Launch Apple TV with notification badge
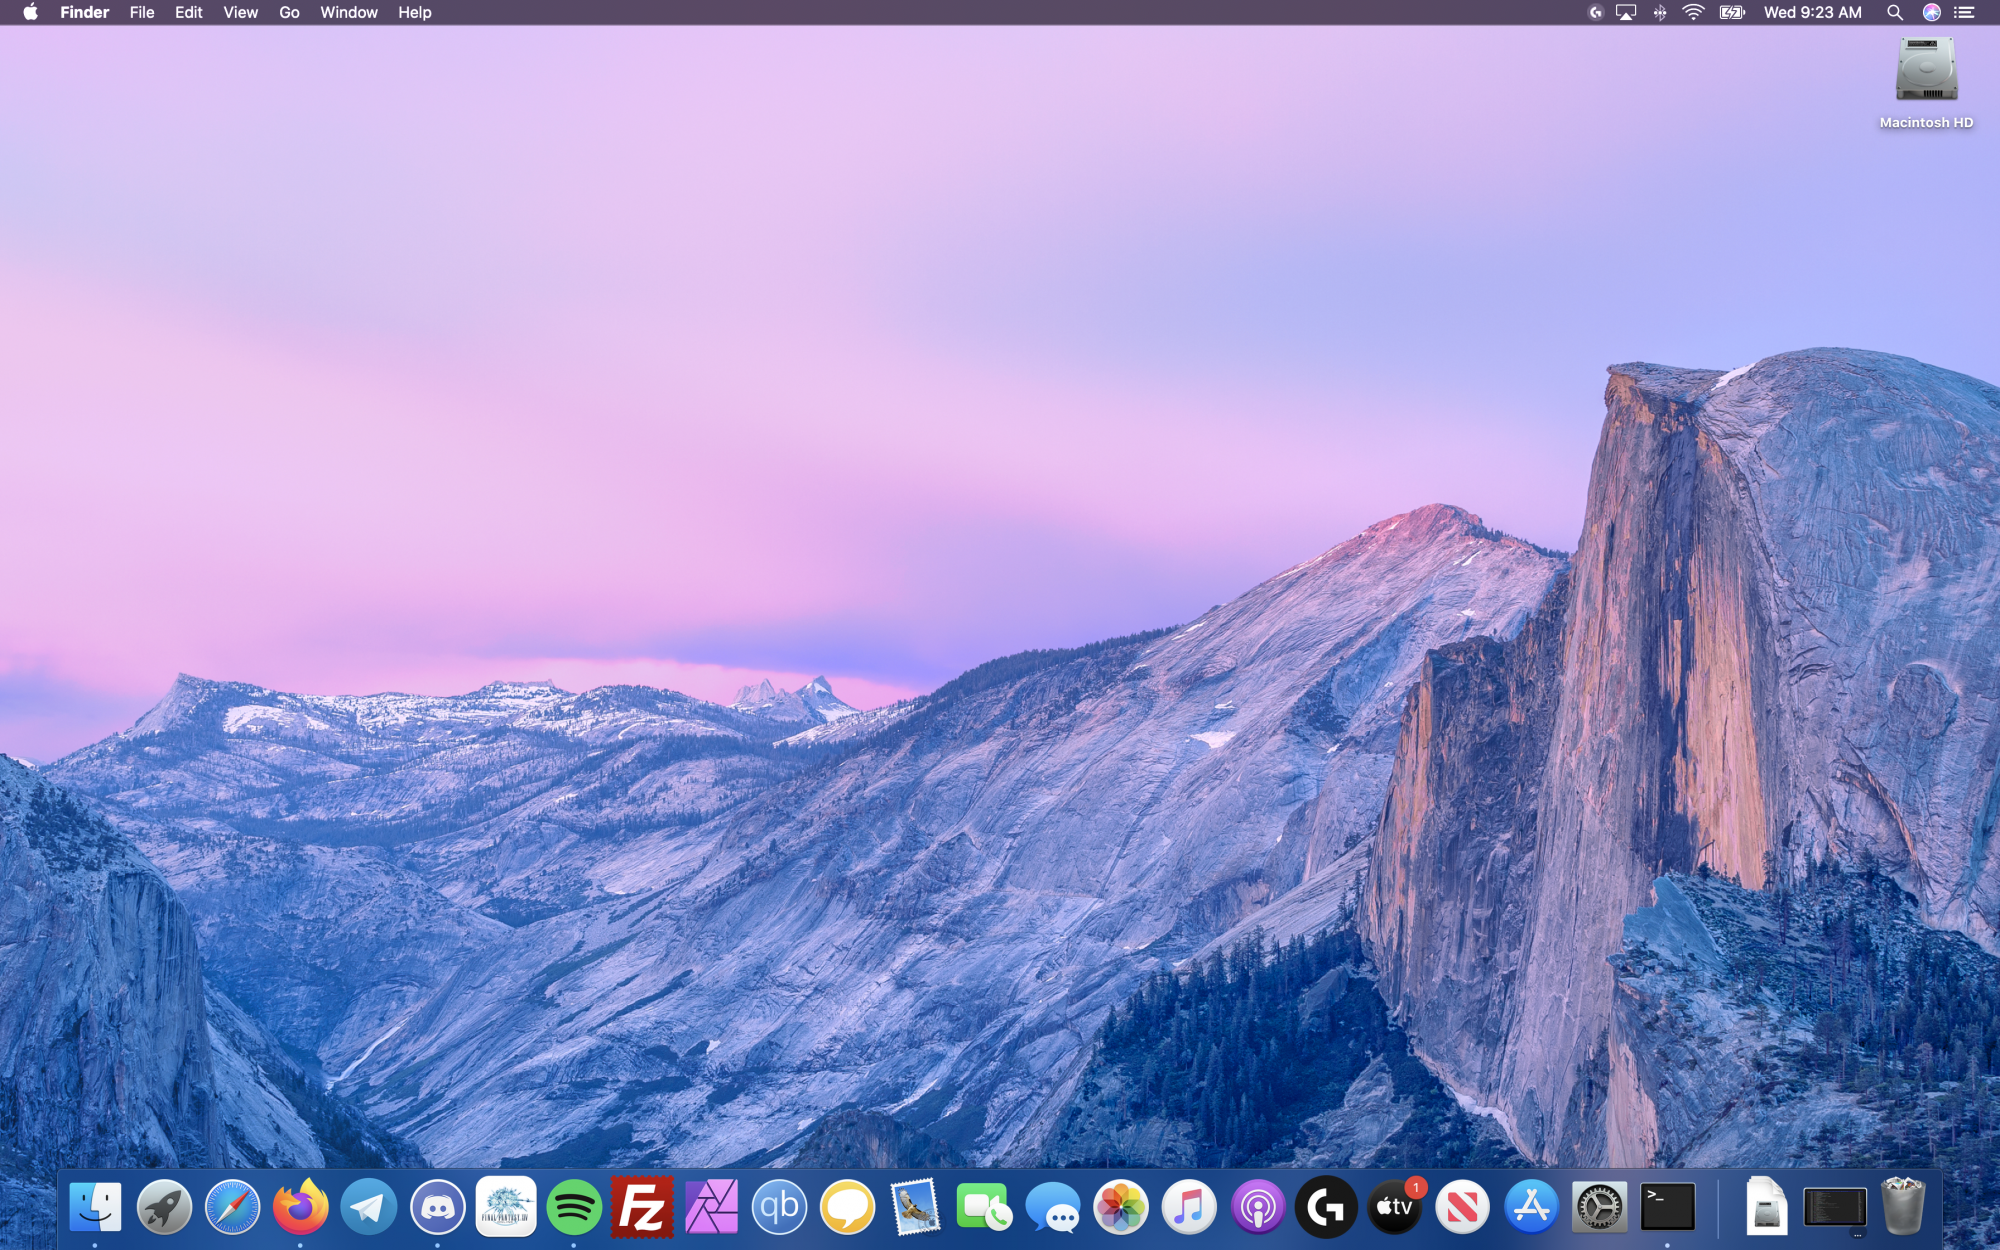2000x1250 pixels. [1394, 1207]
